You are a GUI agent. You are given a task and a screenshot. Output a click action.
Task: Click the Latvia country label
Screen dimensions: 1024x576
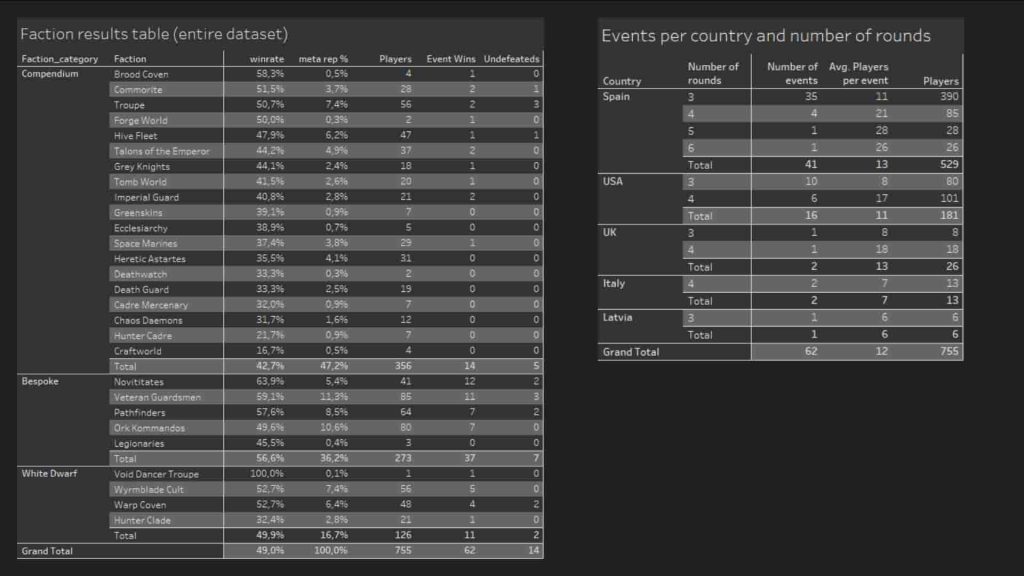click(617, 317)
